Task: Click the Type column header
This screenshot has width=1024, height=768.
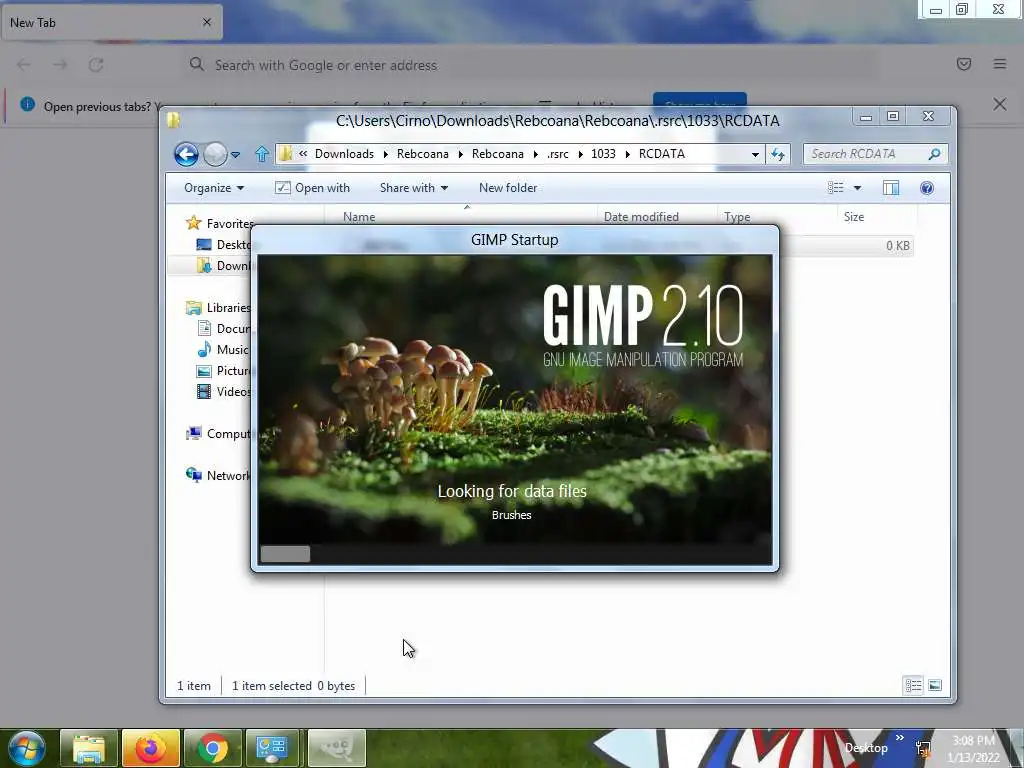Action: click(737, 217)
